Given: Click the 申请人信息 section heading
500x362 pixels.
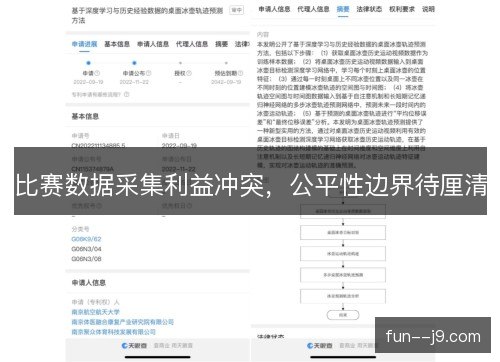Looking at the screenshot, I should [89, 283].
